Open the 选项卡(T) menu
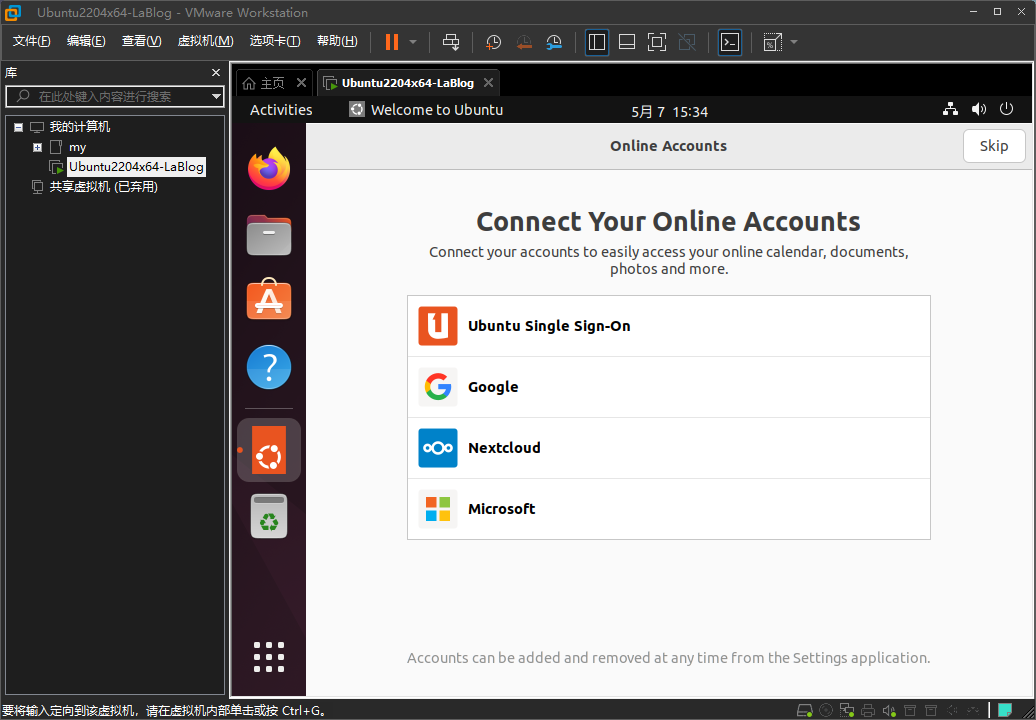1036x720 pixels. pos(275,41)
